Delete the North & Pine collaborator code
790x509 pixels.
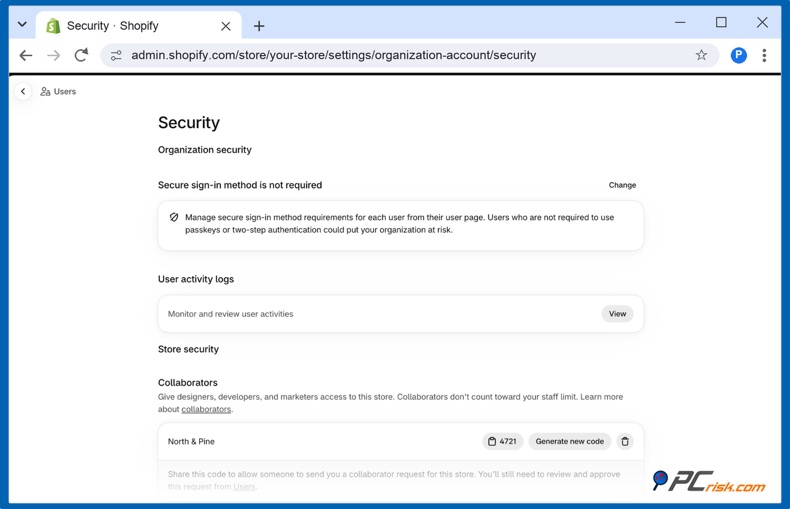[625, 441]
